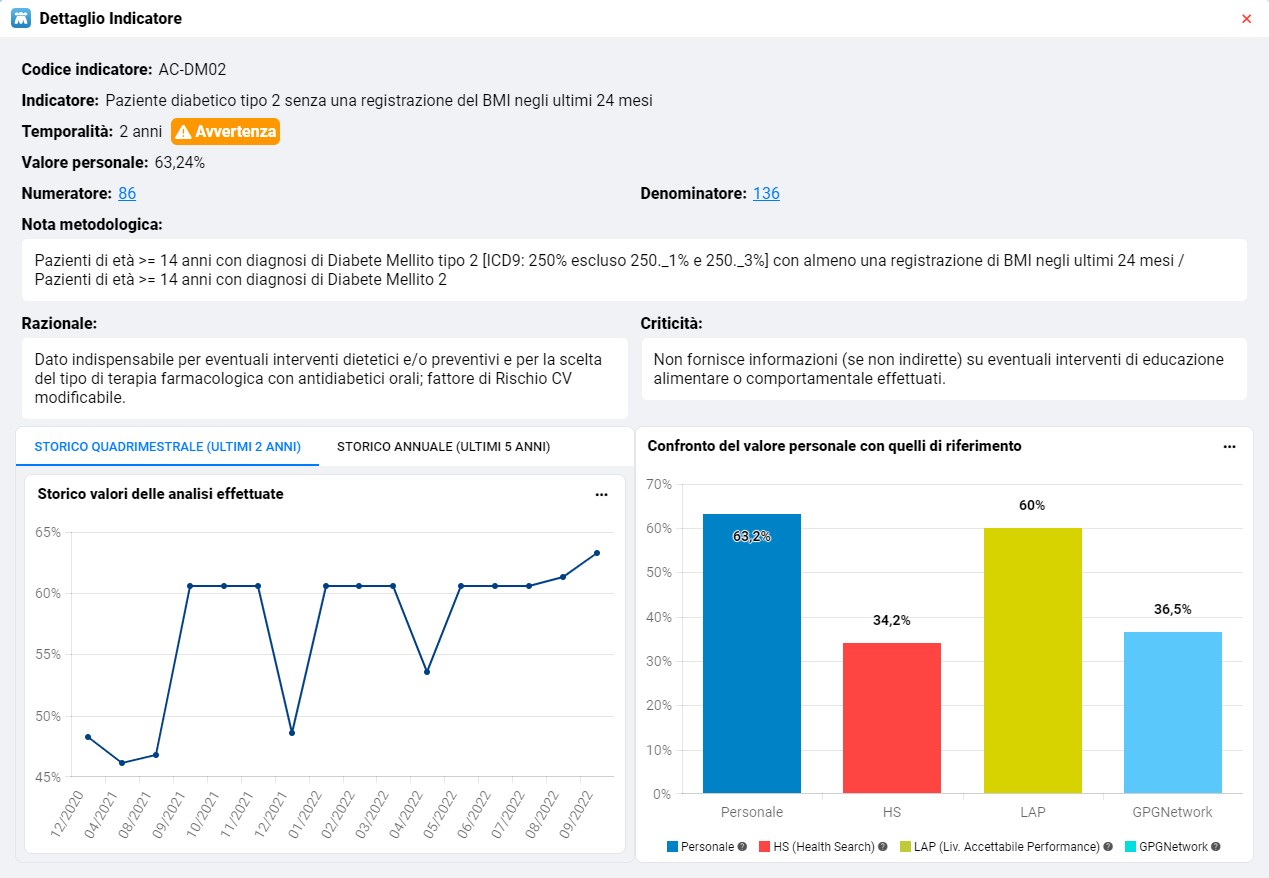Click the Dettaglio Indicatore app icon
The height and width of the screenshot is (878, 1269).
tap(19, 18)
